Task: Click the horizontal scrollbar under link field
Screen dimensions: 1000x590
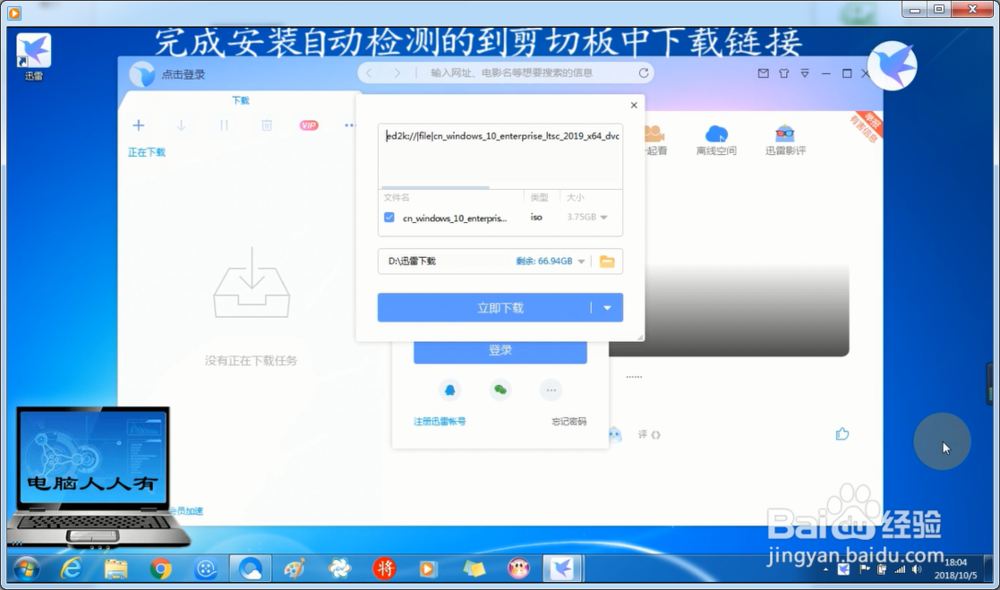Action: pos(436,188)
